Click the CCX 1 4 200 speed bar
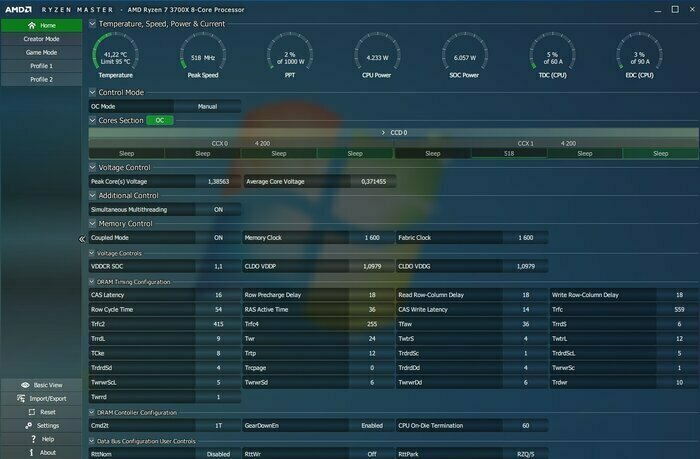700x459 pixels. click(x=547, y=143)
